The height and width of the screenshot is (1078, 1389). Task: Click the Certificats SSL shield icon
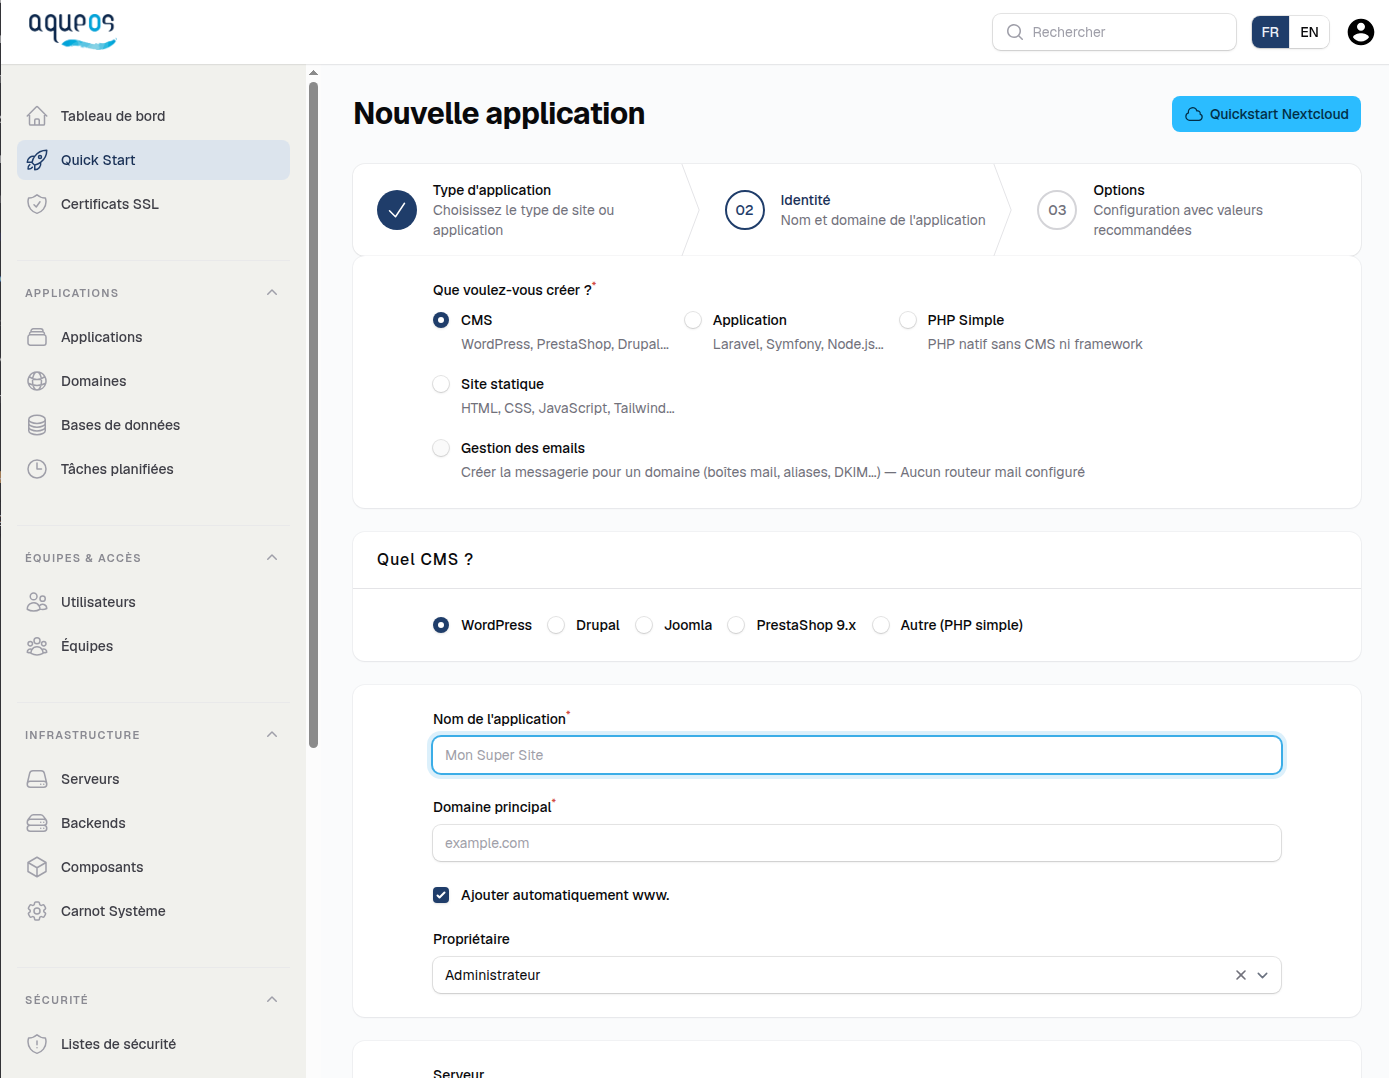tap(37, 204)
